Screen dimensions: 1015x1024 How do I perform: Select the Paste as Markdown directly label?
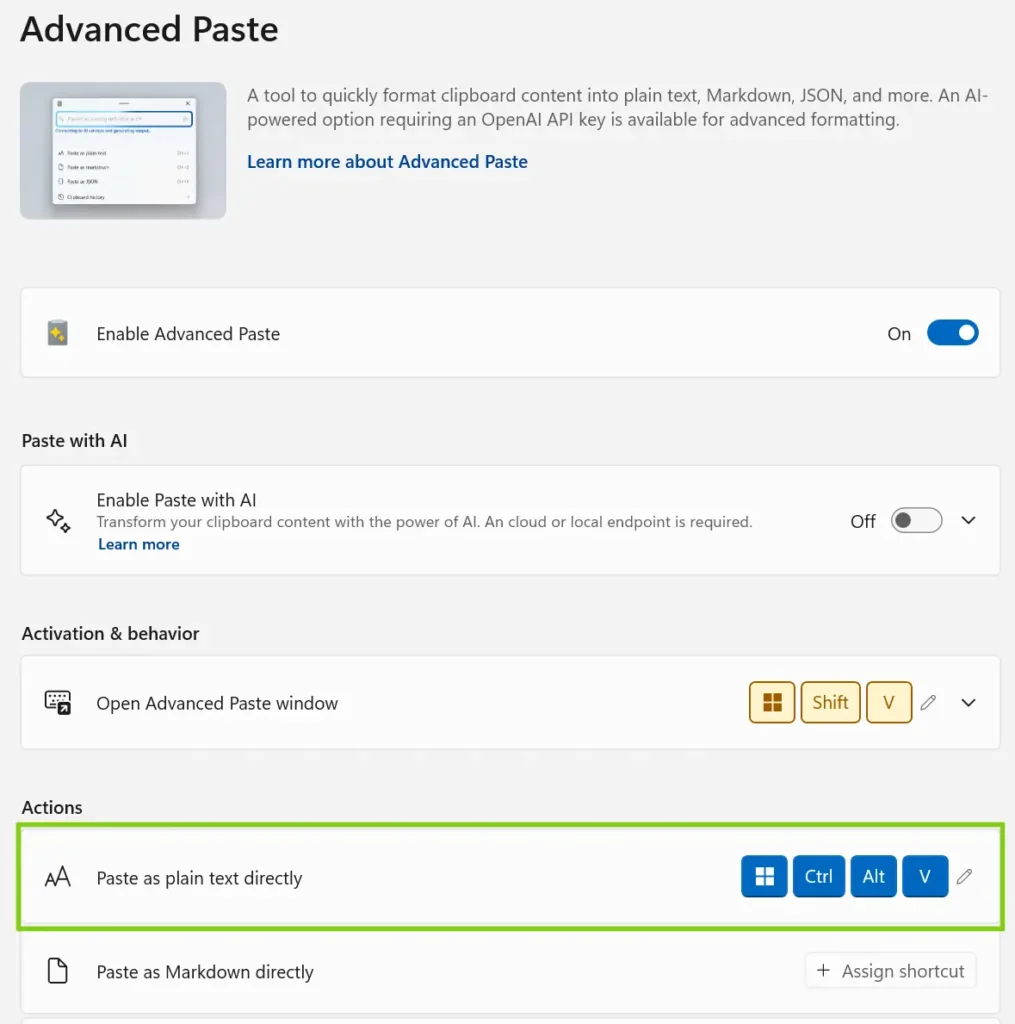[205, 972]
